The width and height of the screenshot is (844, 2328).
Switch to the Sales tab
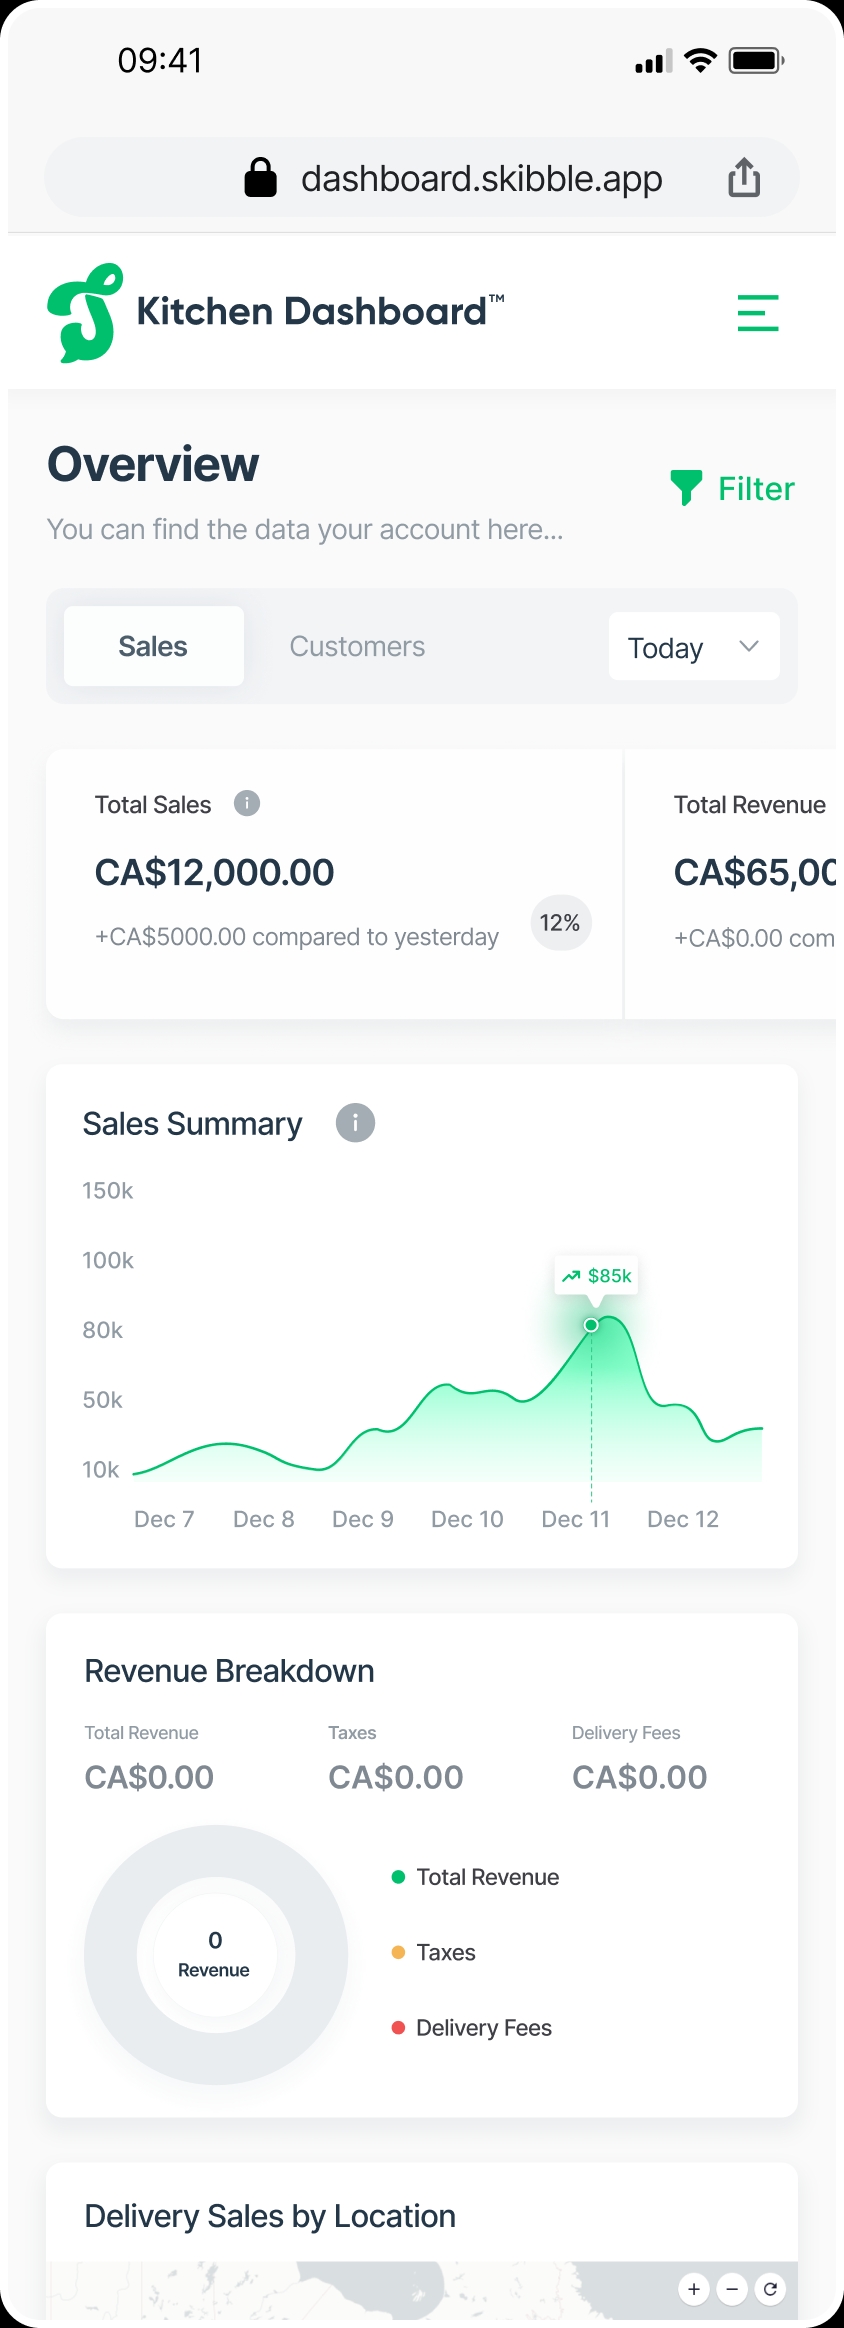tap(153, 647)
